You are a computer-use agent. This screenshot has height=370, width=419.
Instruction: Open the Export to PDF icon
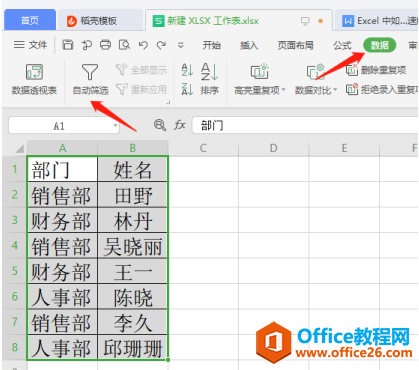[x=87, y=45]
